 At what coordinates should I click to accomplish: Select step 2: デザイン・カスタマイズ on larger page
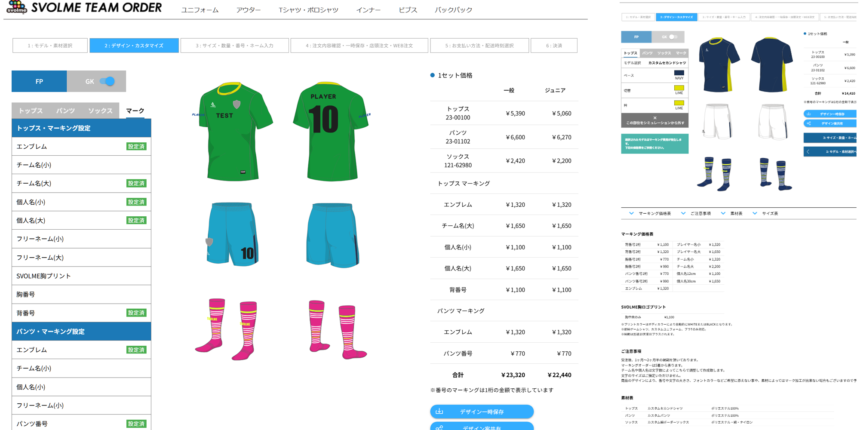134,46
